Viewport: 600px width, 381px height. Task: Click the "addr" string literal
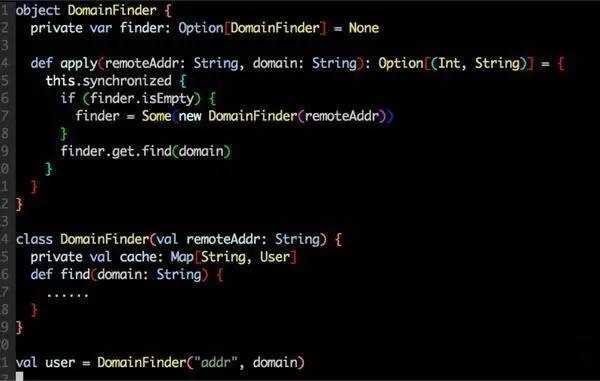[216, 362]
